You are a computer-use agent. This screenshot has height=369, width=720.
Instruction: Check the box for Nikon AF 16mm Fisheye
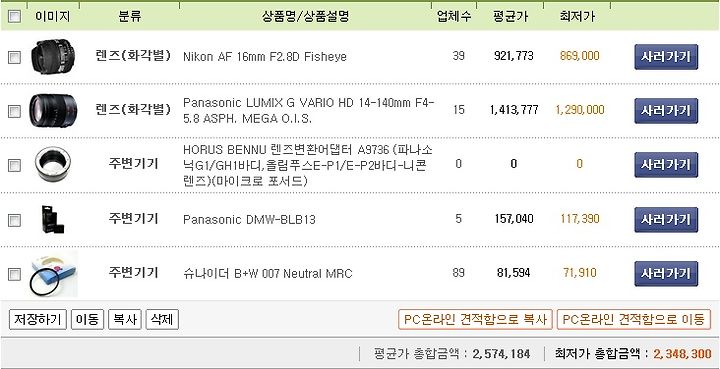click(14, 57)
